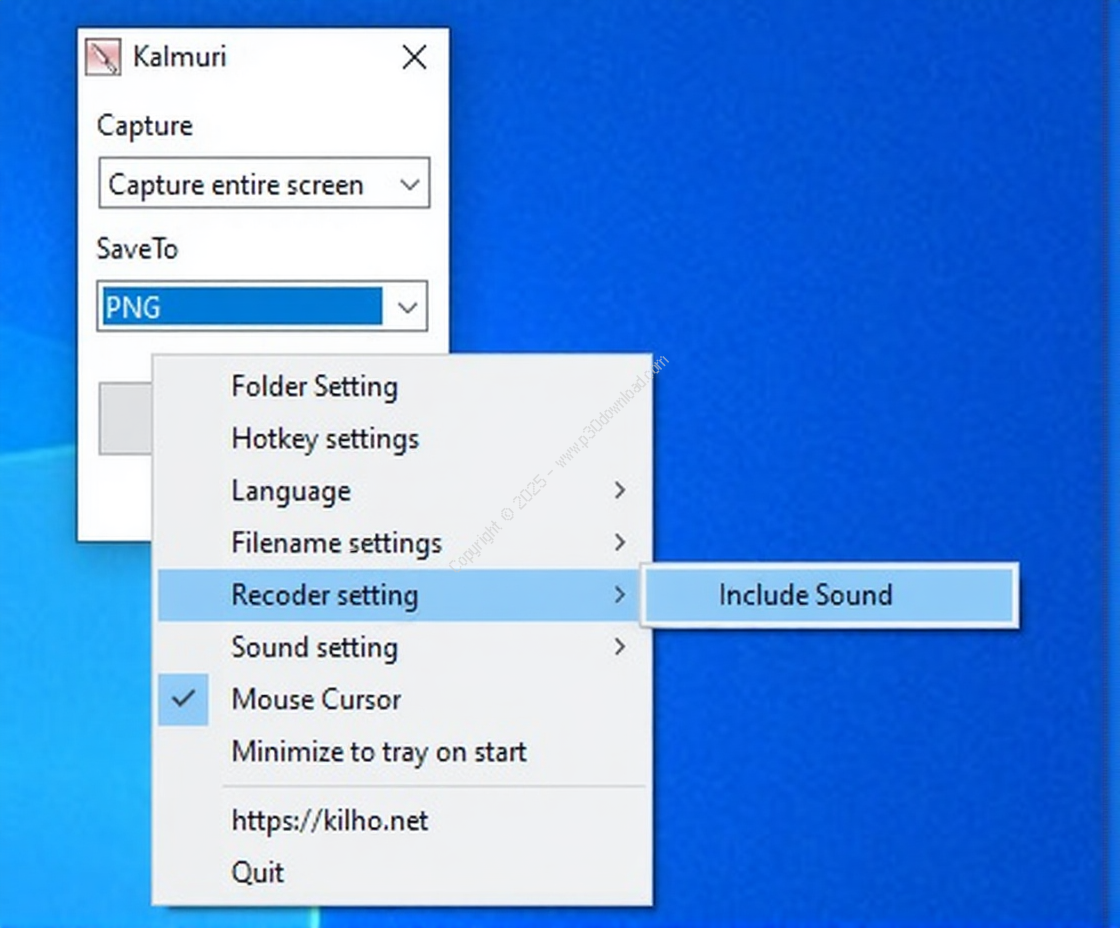Choose Hotkey settings in context menu
Viewport: 1120px width, 928px height.
point(325,438)
